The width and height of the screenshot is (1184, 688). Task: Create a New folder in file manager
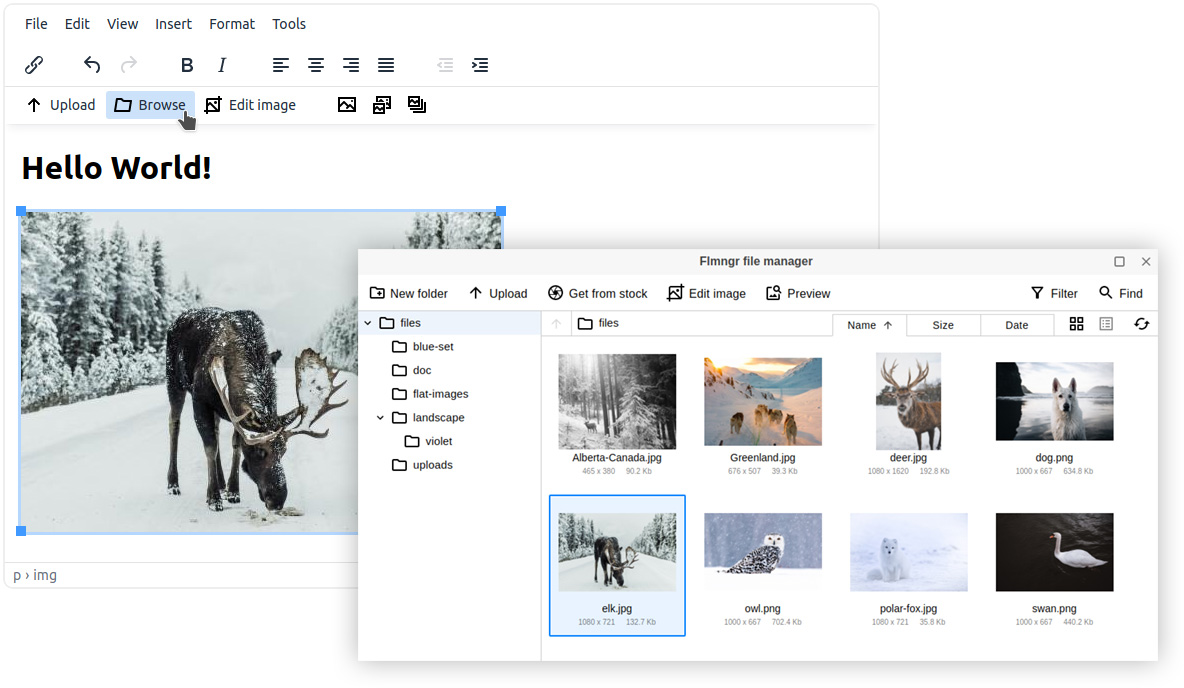(409, 293)
